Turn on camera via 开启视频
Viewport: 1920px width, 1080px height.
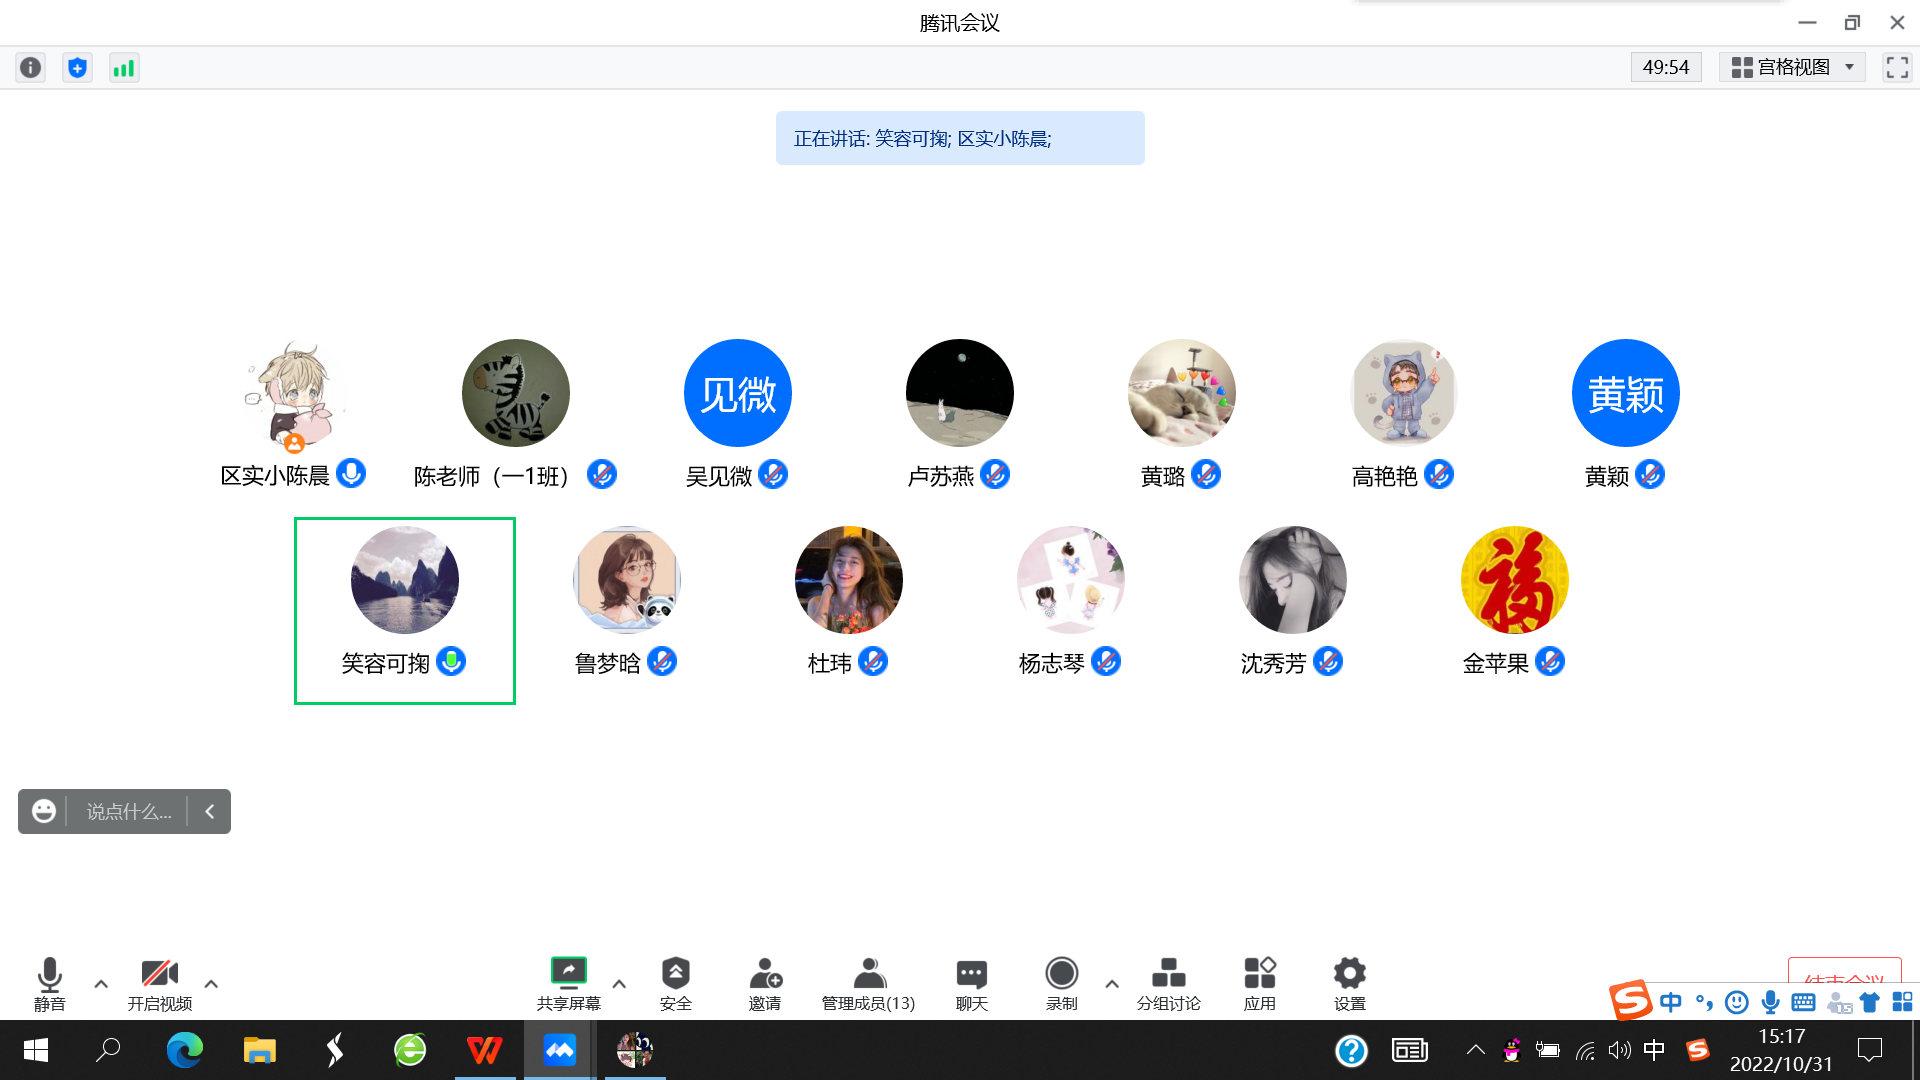pyautogui.click(x=160, y=984)
